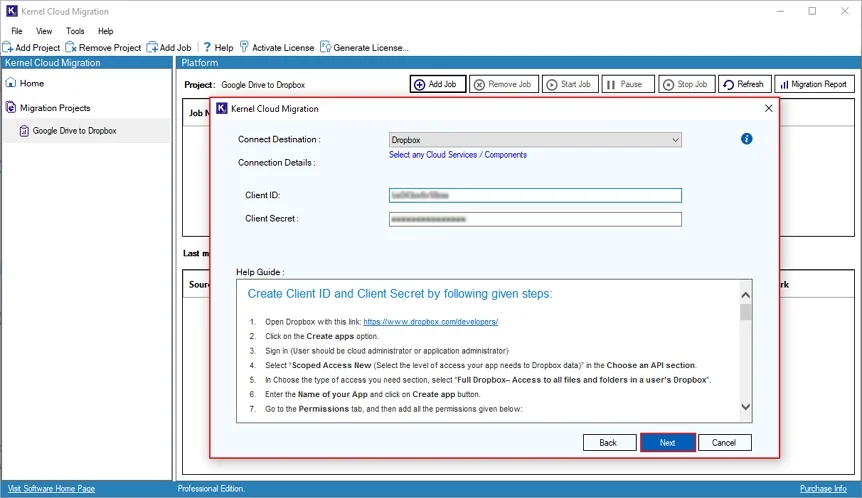The image size is (862, 498).
Task: Click the blue info icon in dialog
Action: 746,139
